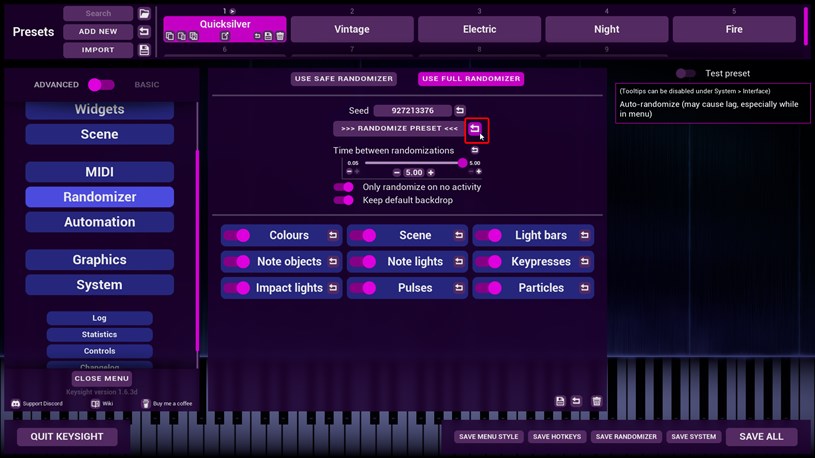Toggle Pulses randomization switch
The height and width of the screenshot is (458, 815).
[x=363, y=287]
